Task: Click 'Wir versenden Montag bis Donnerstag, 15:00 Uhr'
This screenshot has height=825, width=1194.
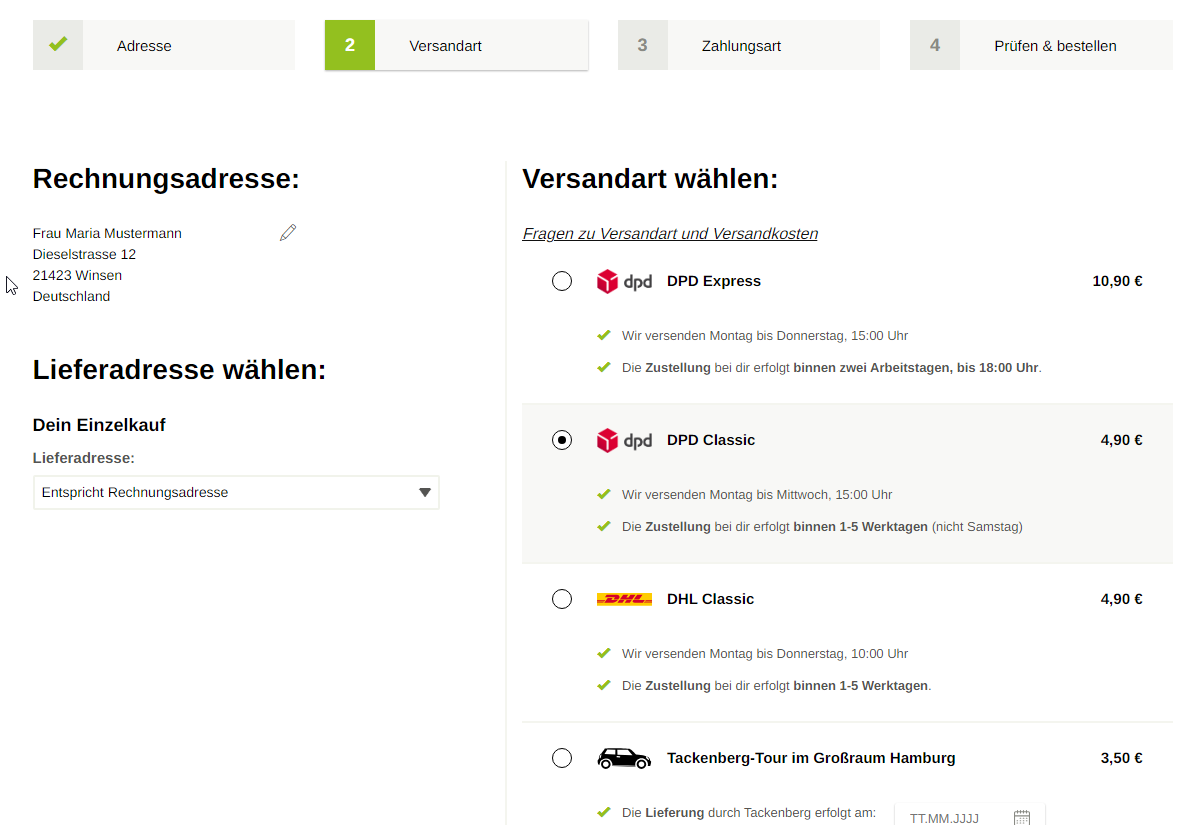Action: pos(765,335)
